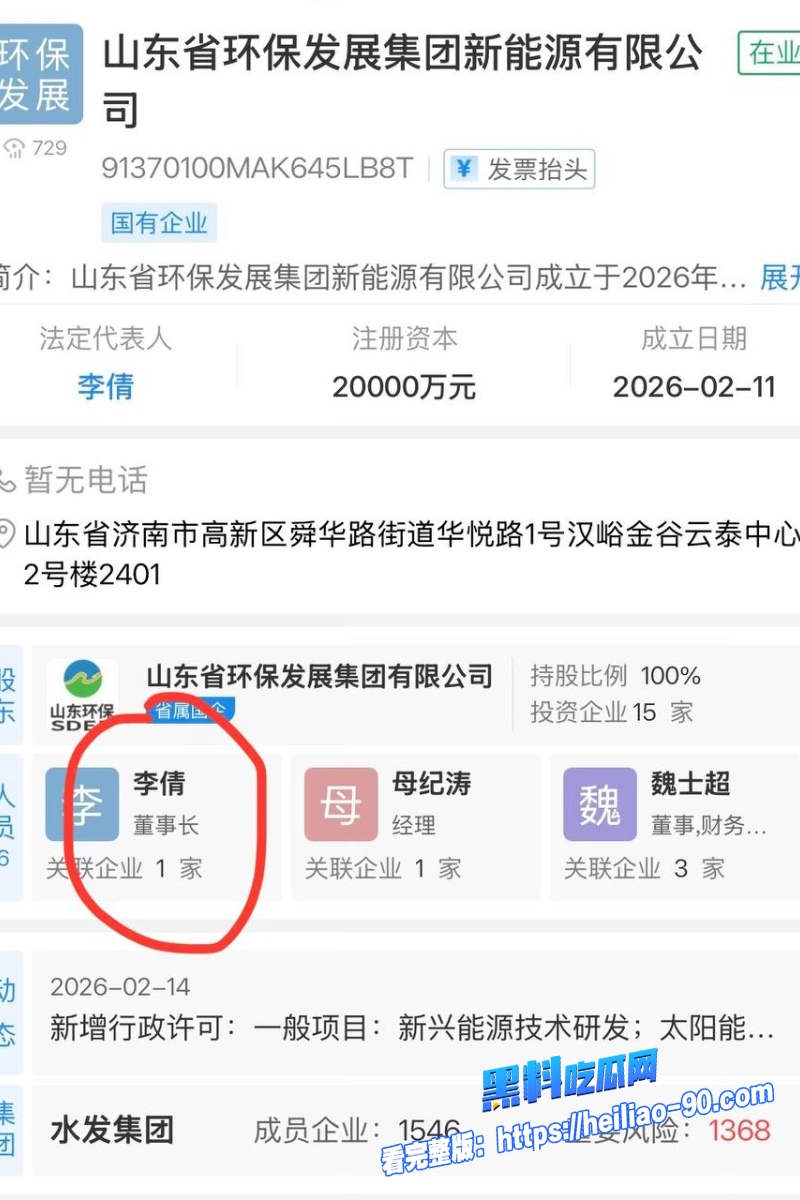Open 新增行政许可 news item
The width and height of the screenshot is (800, 1200).
pyautogui.click(x=412, y=1027)
